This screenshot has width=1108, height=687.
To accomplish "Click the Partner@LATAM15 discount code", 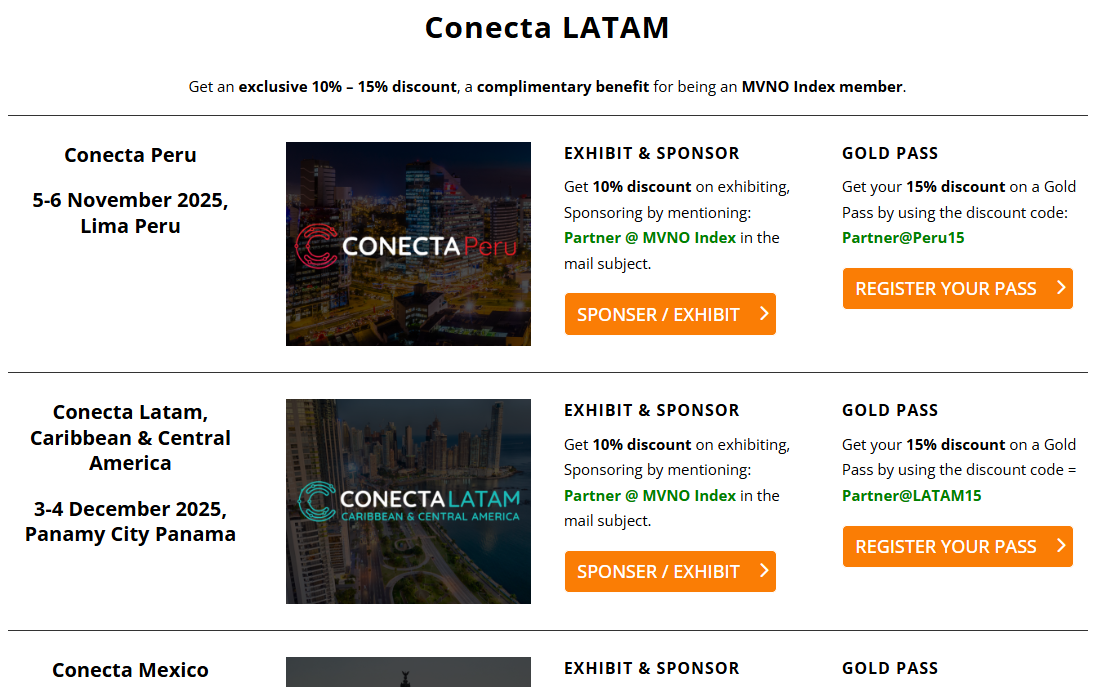I will [913, 495].
